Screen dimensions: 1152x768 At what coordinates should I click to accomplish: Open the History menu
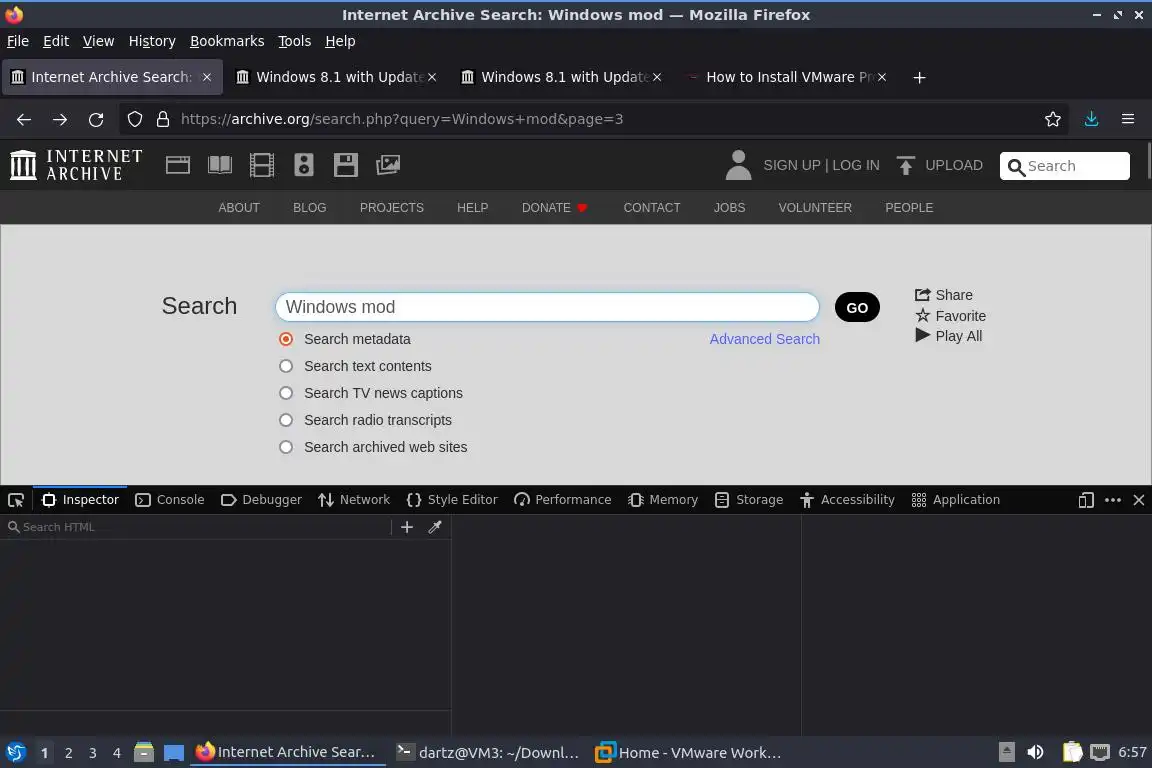coord(152,41)
